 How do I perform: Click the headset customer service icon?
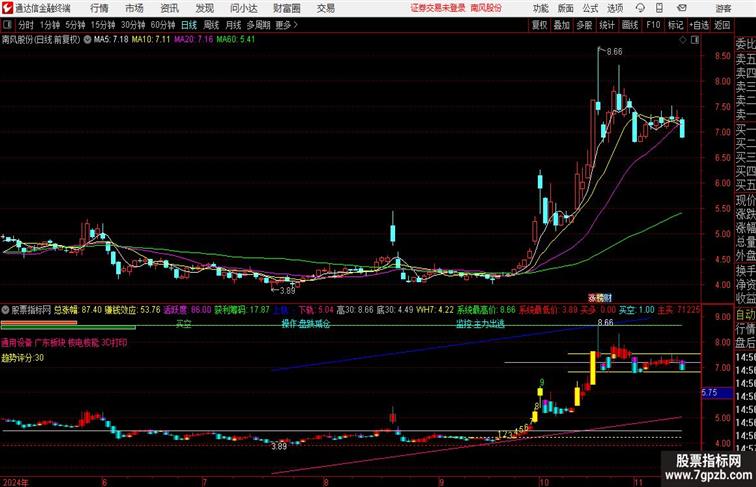point(640,8)
